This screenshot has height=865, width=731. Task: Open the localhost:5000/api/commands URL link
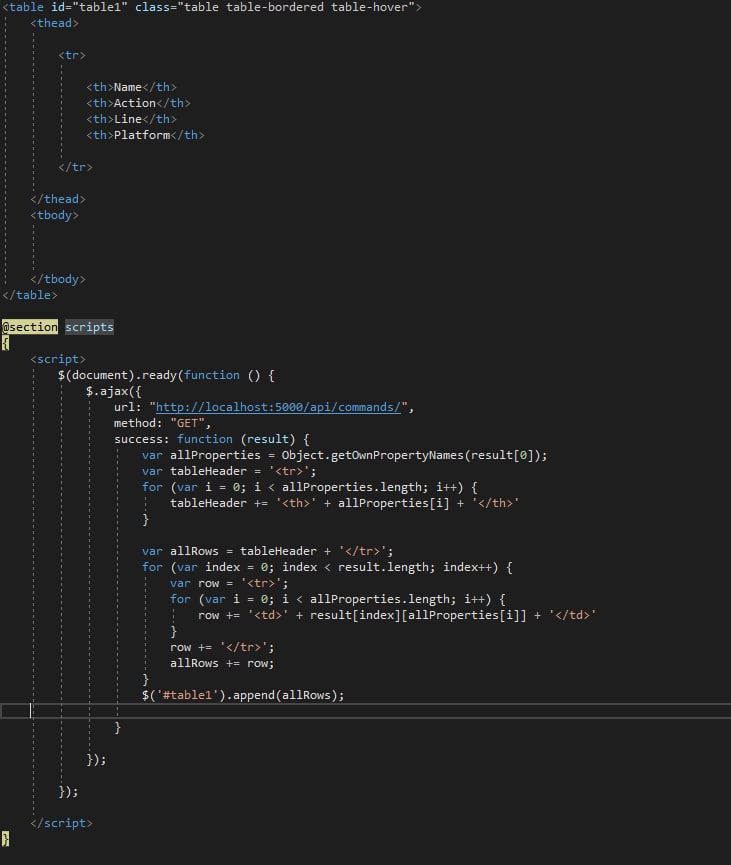click(278, 407)
